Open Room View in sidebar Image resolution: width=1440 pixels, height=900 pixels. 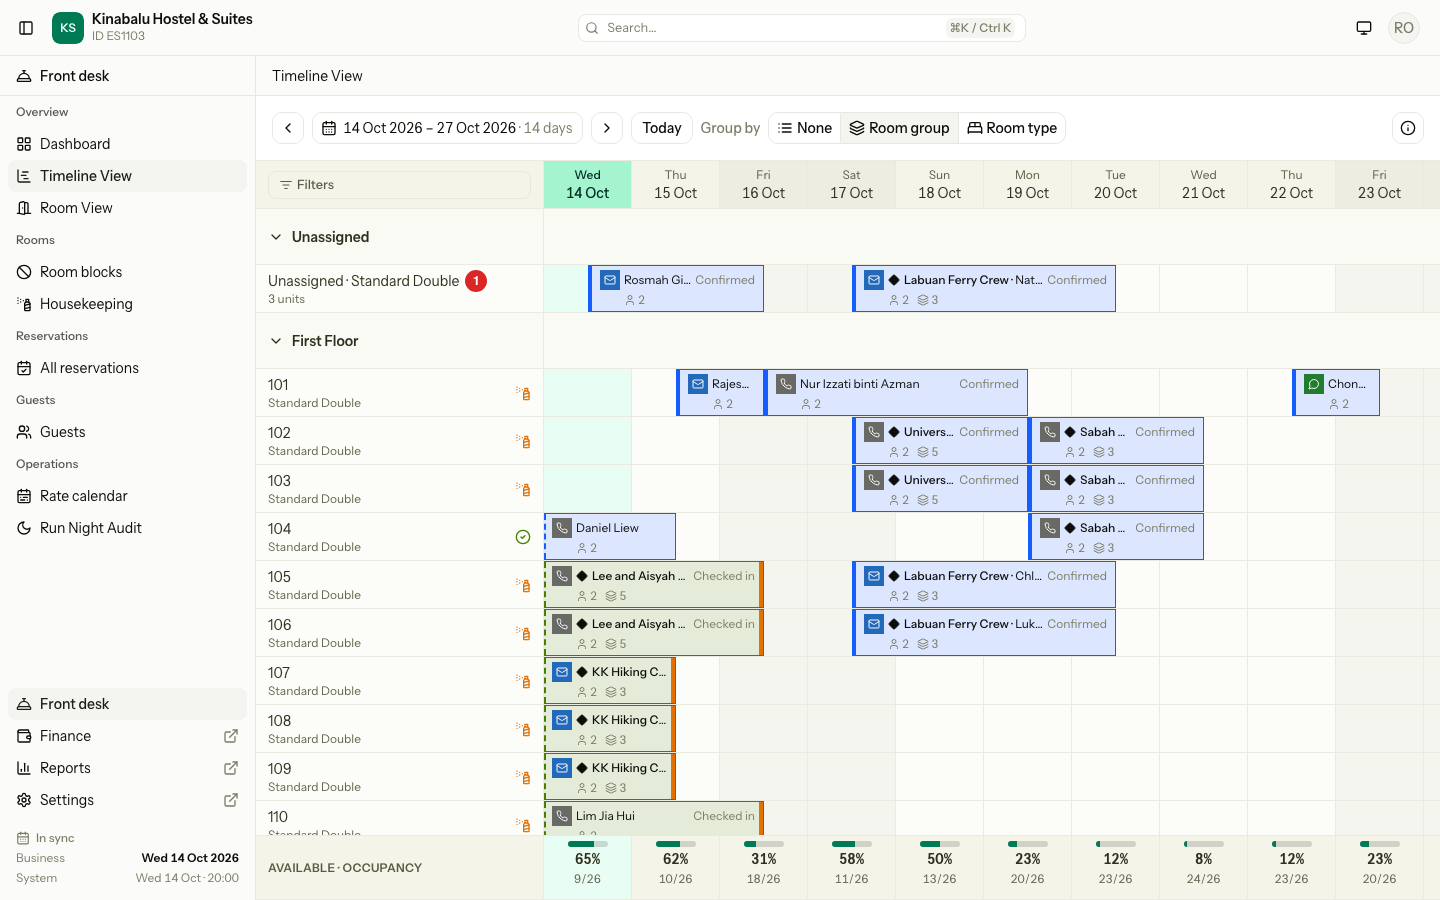(x=127, y=208)
